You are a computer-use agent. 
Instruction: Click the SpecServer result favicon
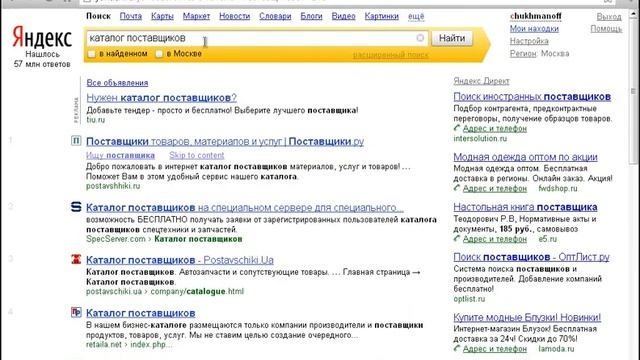76,207
